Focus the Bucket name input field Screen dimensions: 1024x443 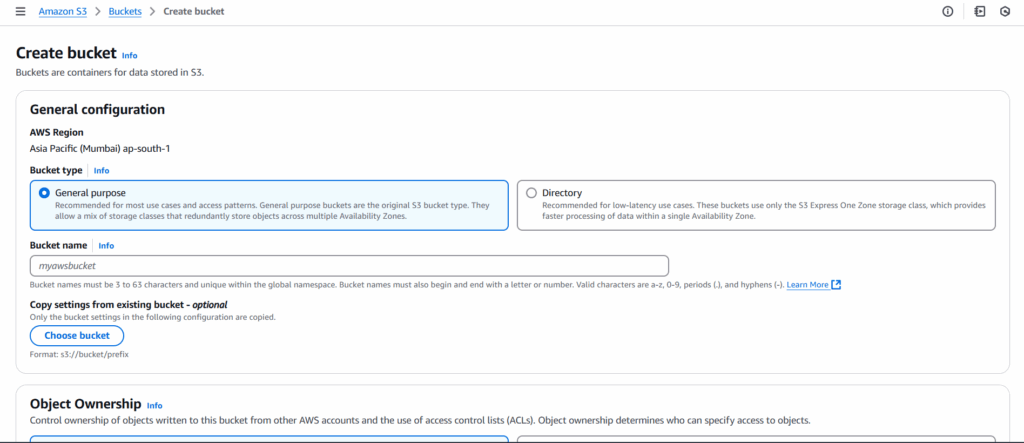click(349, 266)
